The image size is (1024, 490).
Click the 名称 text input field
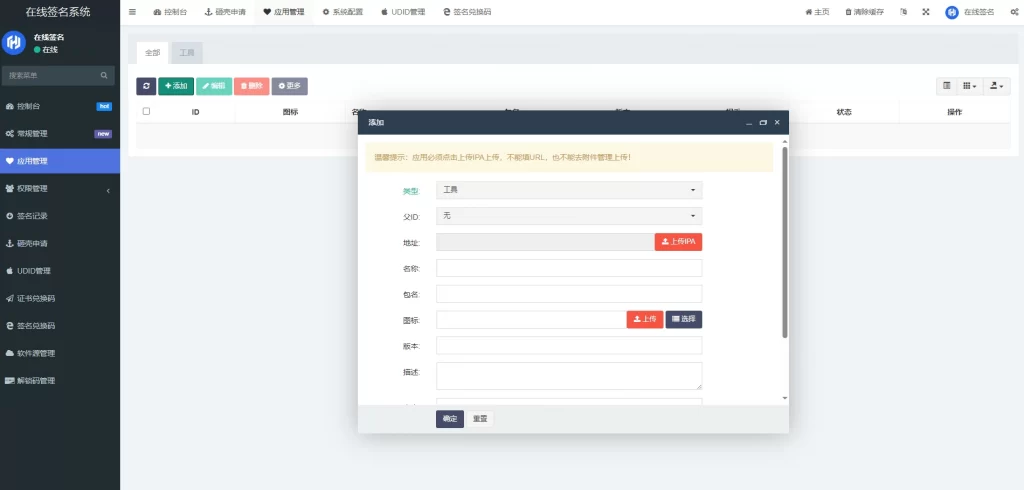(569, 268)
